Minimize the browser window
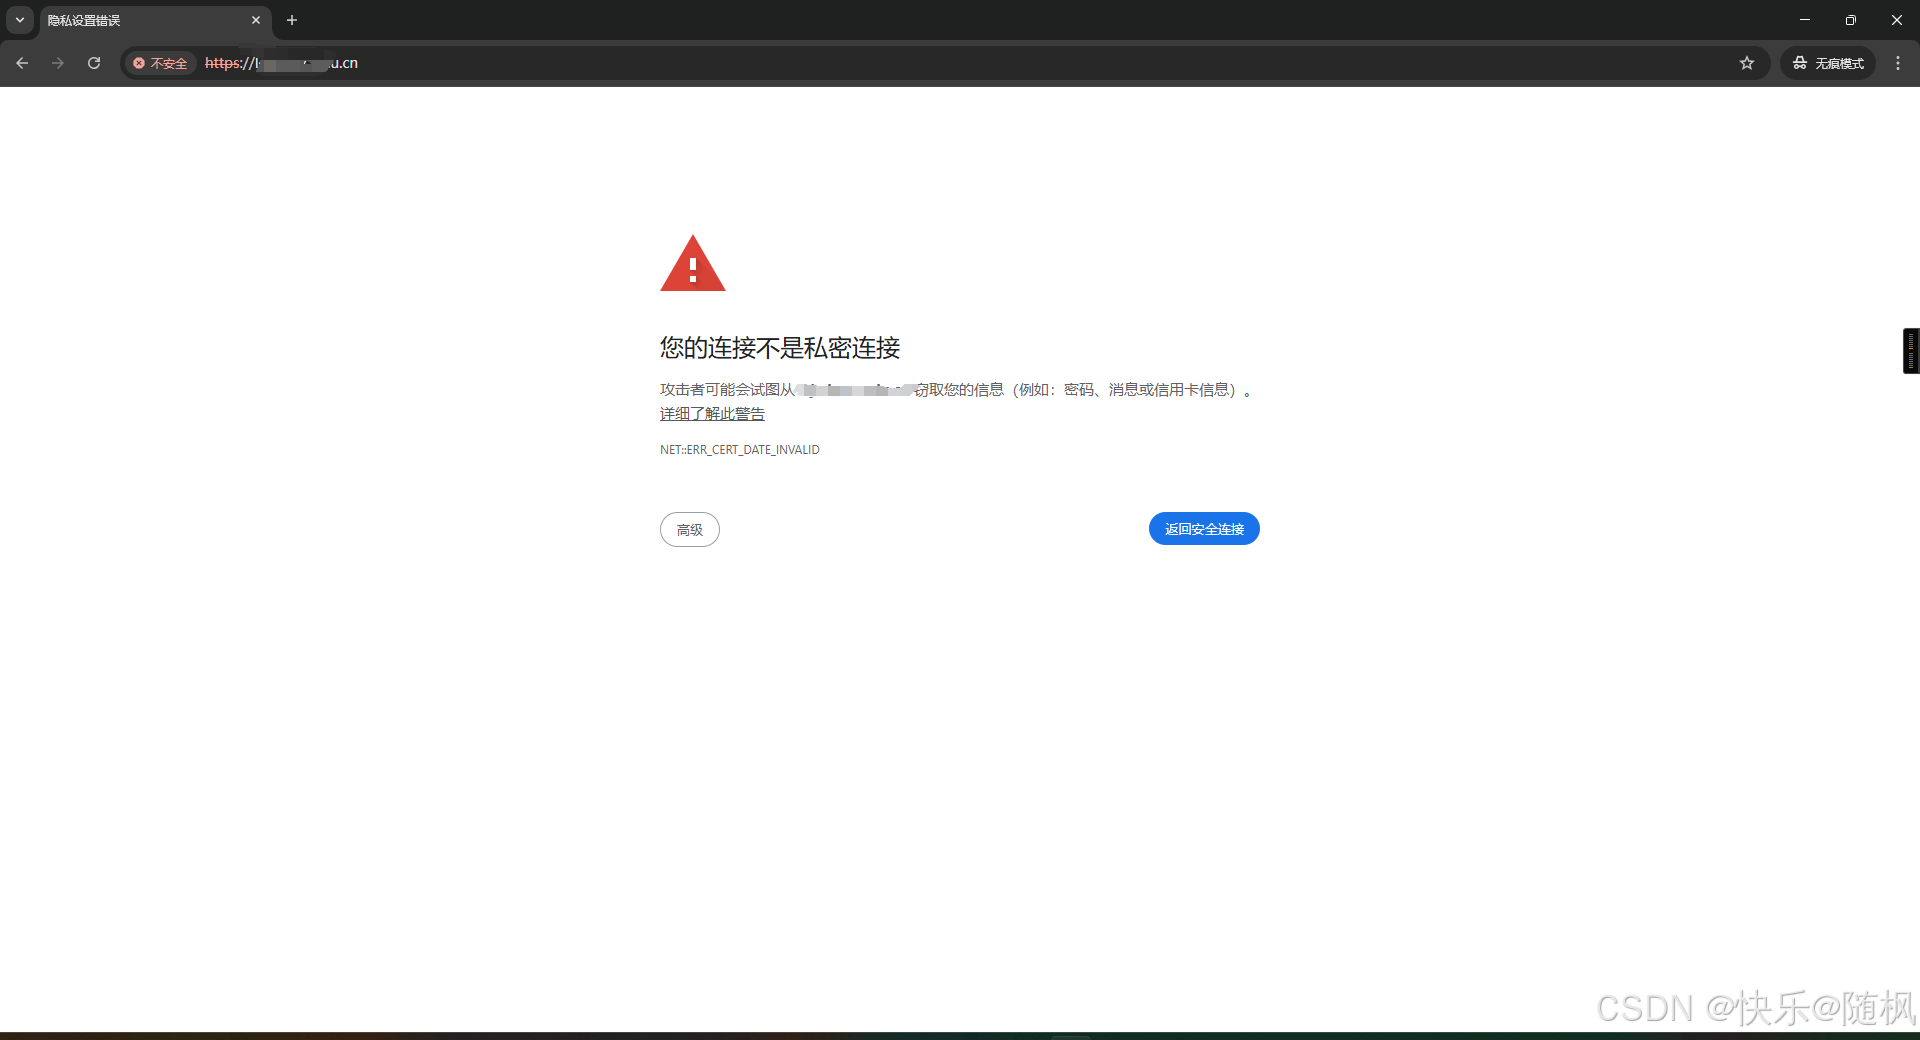The image size is (1920, 1040). [1805, 20]
